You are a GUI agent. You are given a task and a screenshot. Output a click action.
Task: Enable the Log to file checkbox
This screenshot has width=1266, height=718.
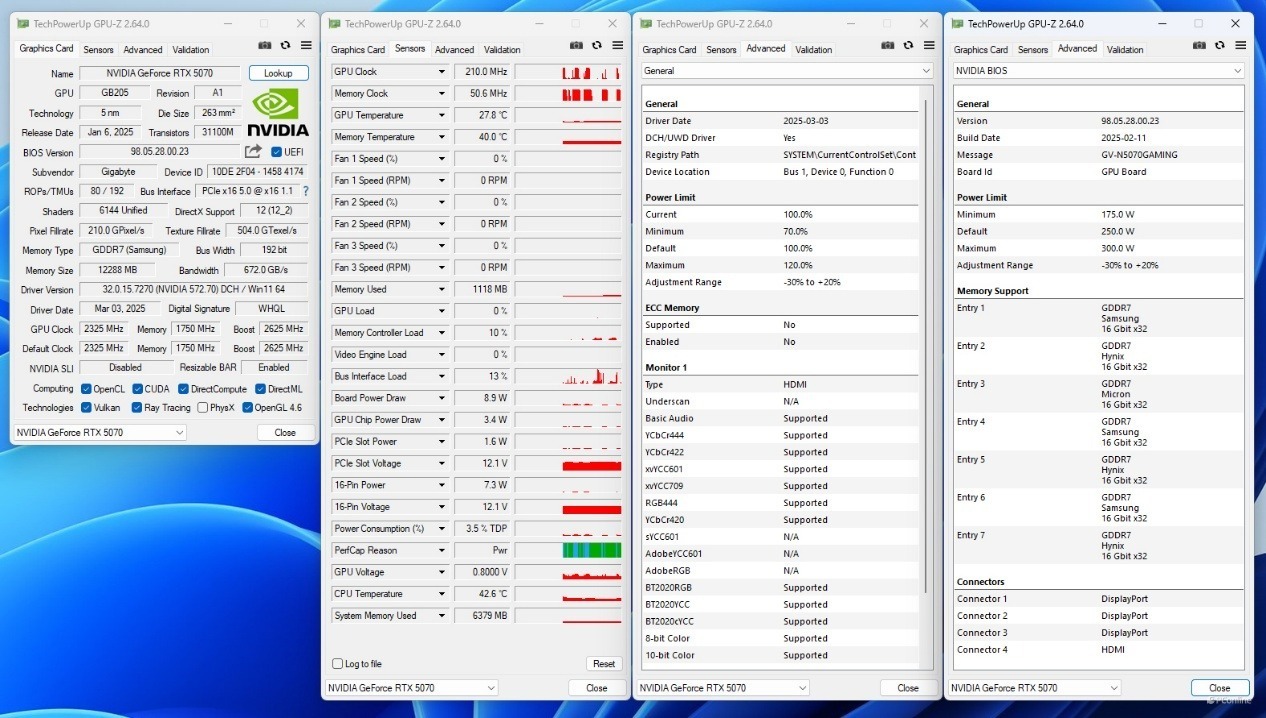pyautogui.click(x=337, y=664)
